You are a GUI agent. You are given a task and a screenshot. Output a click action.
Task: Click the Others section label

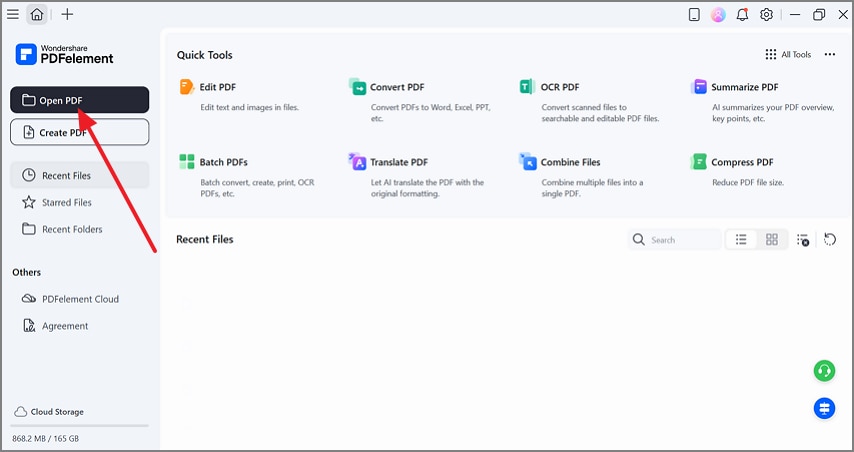pos(27,272)
